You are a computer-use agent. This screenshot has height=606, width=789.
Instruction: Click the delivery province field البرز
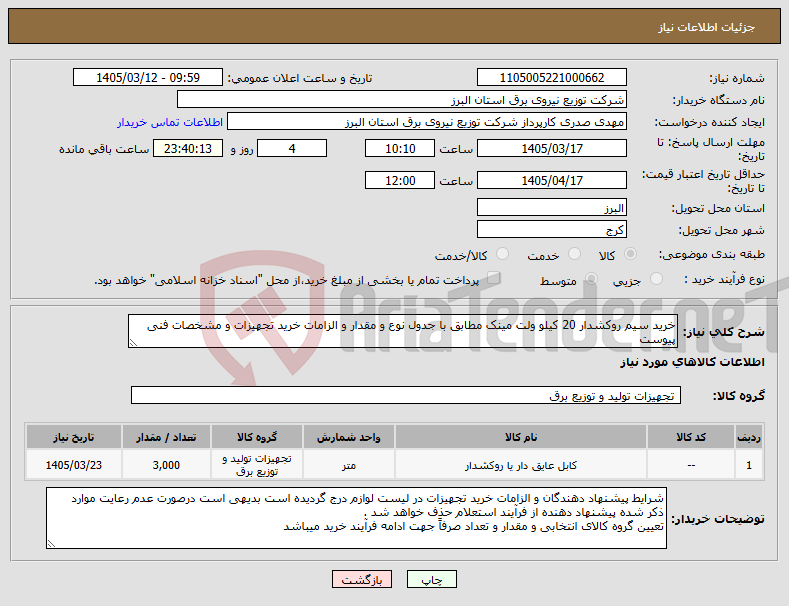551,207
